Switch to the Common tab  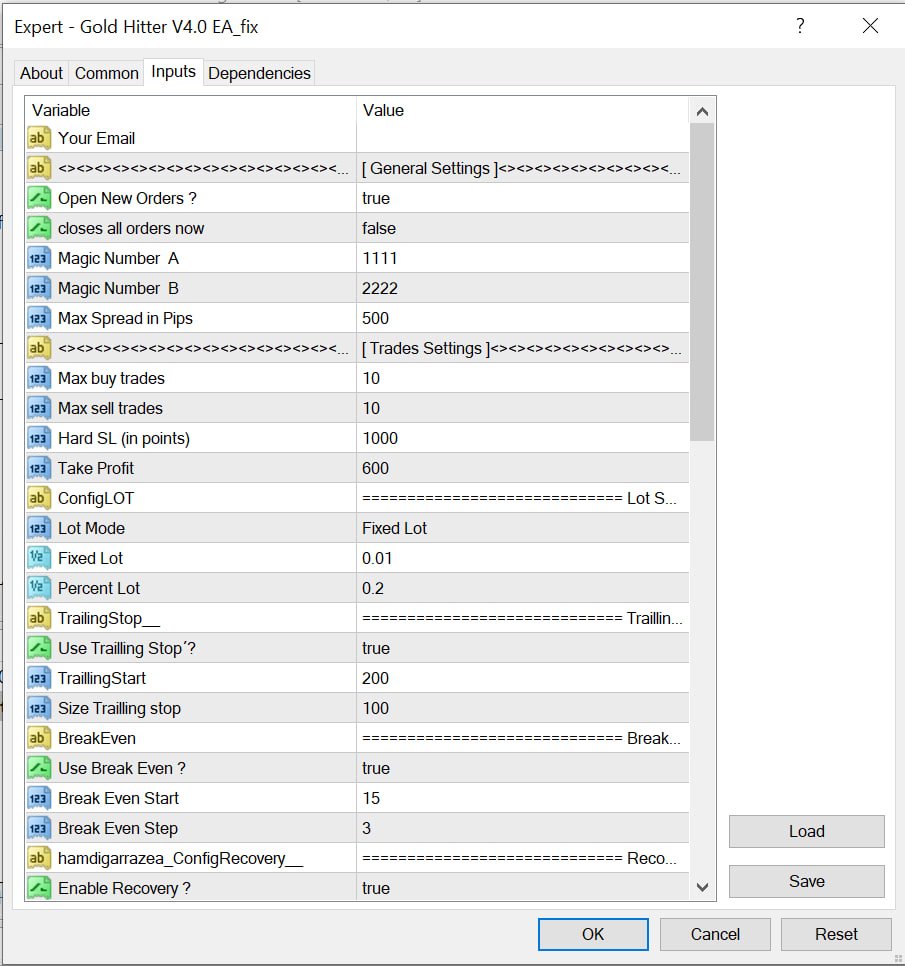click(x=107, y=73)
